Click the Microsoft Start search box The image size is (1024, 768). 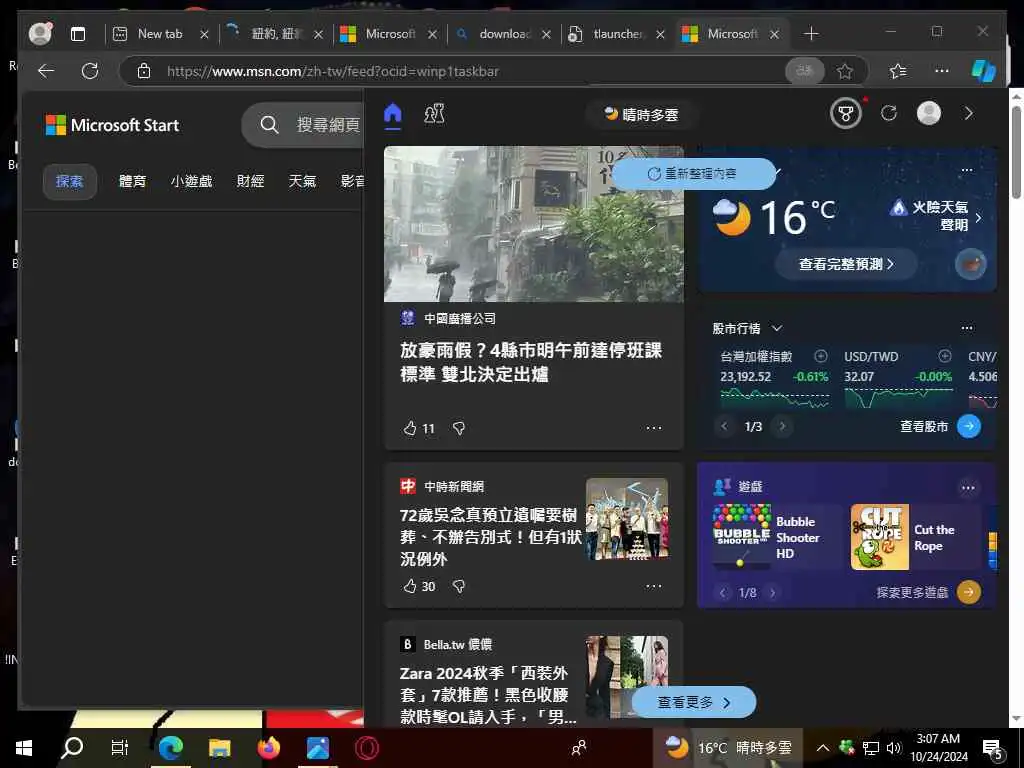302,125
